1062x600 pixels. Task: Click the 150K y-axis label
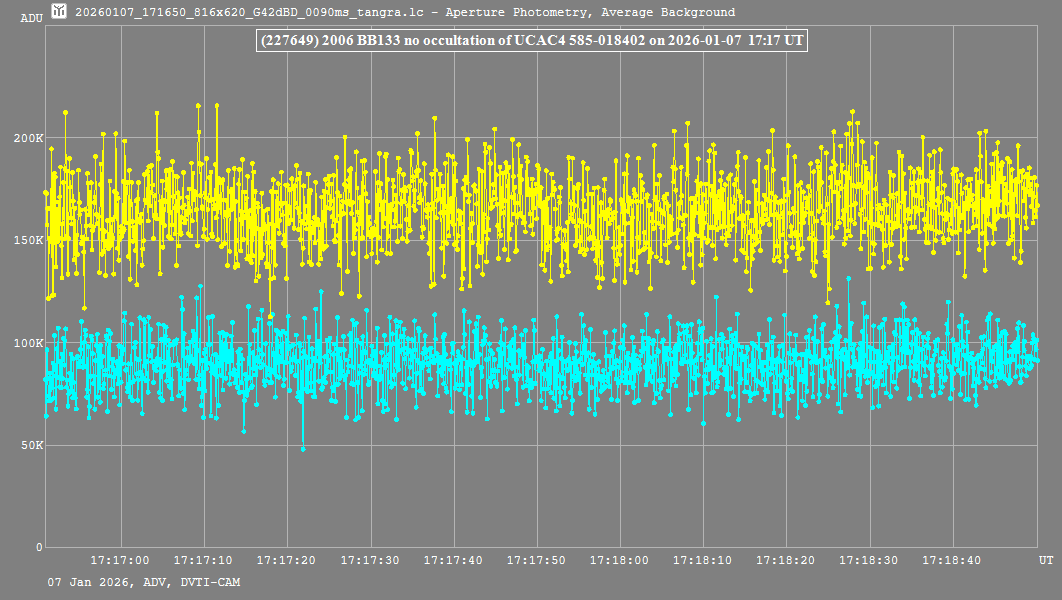[x=27, y=240]
